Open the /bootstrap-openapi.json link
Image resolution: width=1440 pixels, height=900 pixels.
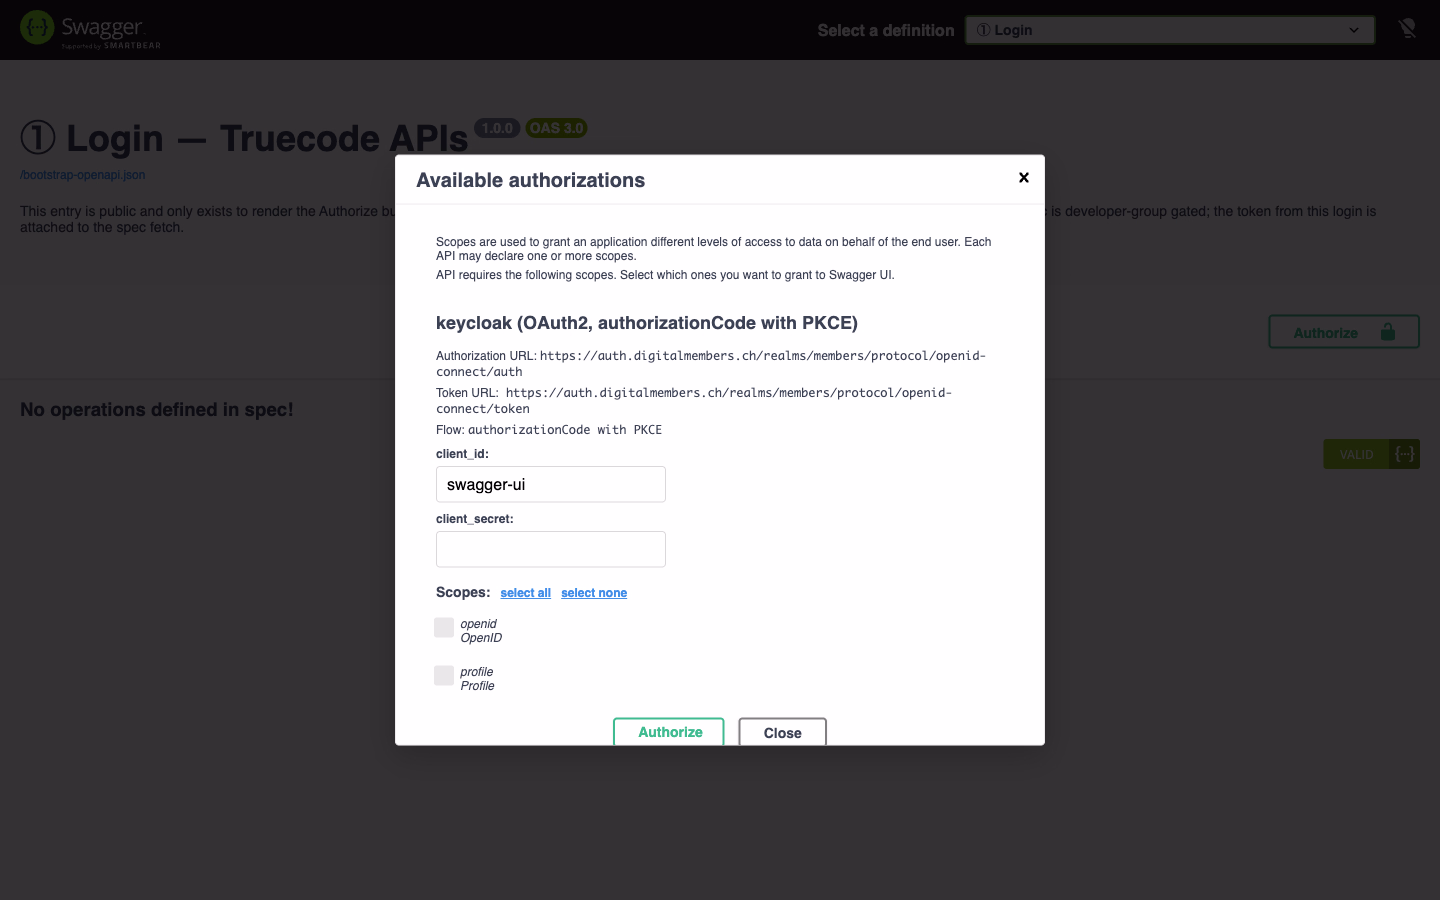[83, 175]
